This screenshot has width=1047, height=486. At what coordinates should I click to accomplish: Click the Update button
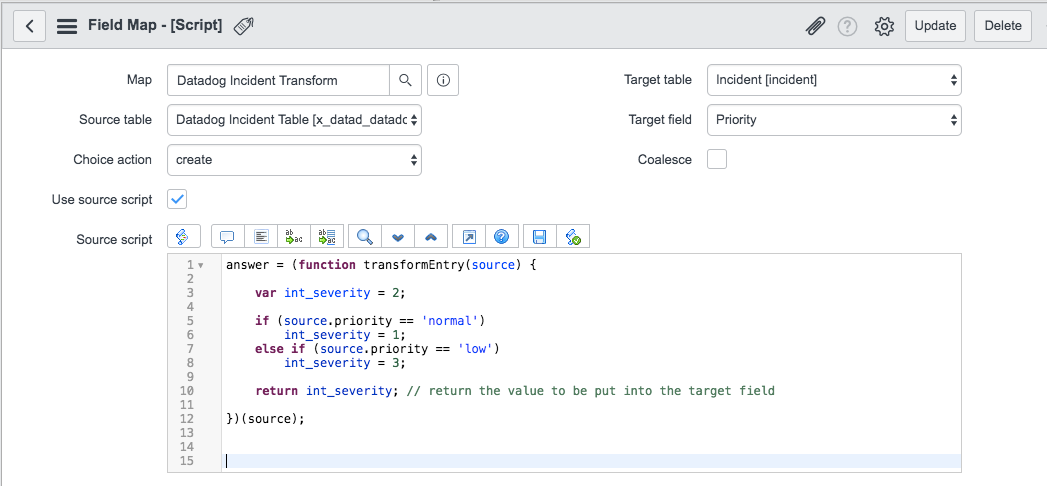(935, 26)
